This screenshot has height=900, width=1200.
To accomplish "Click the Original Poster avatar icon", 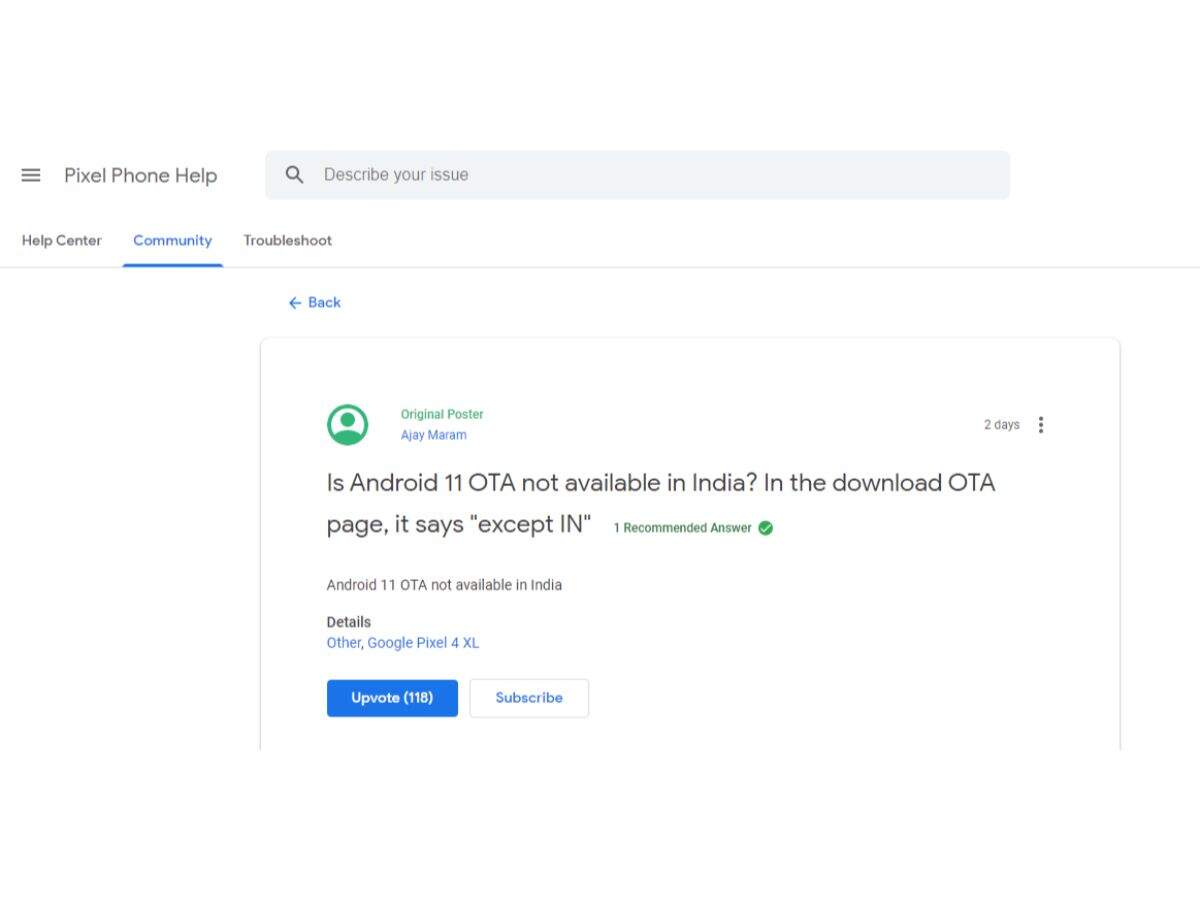I will point(348,425).
